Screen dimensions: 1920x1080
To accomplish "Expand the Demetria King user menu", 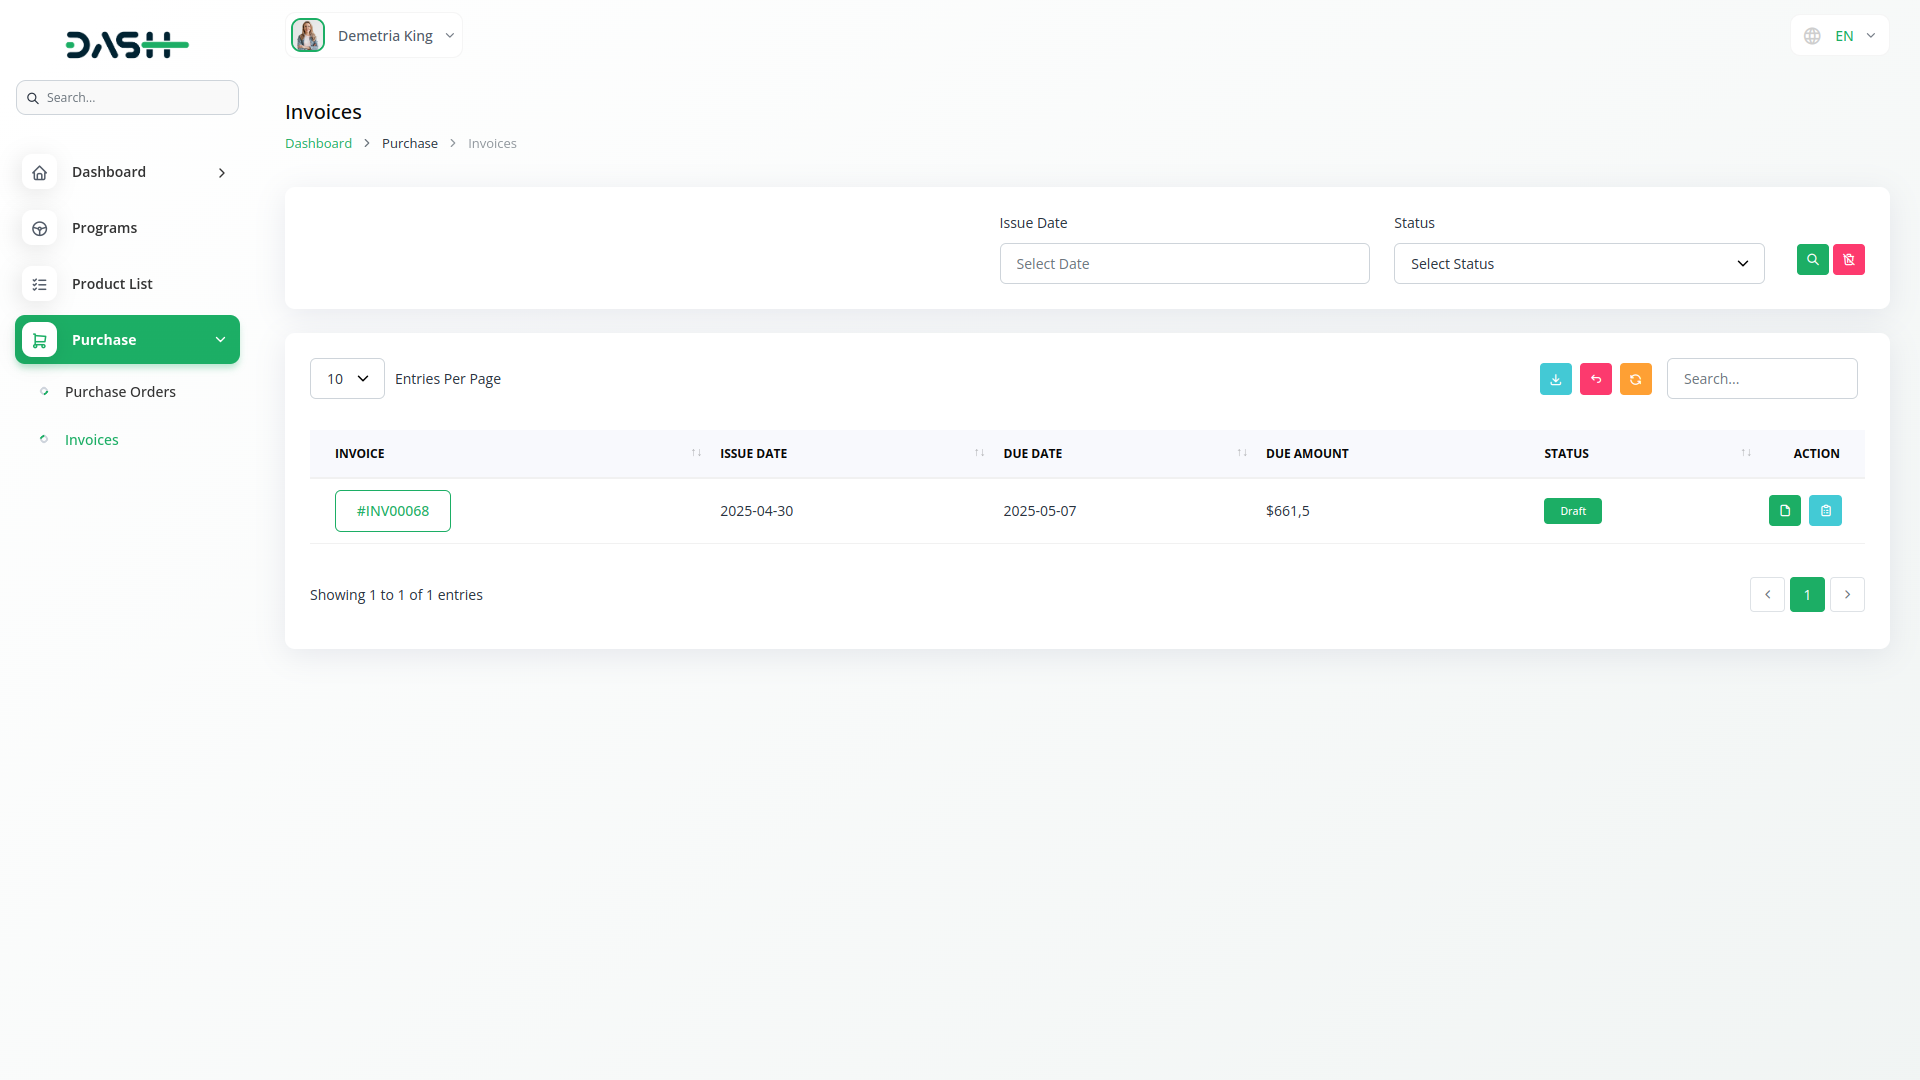I will [374, 36].
